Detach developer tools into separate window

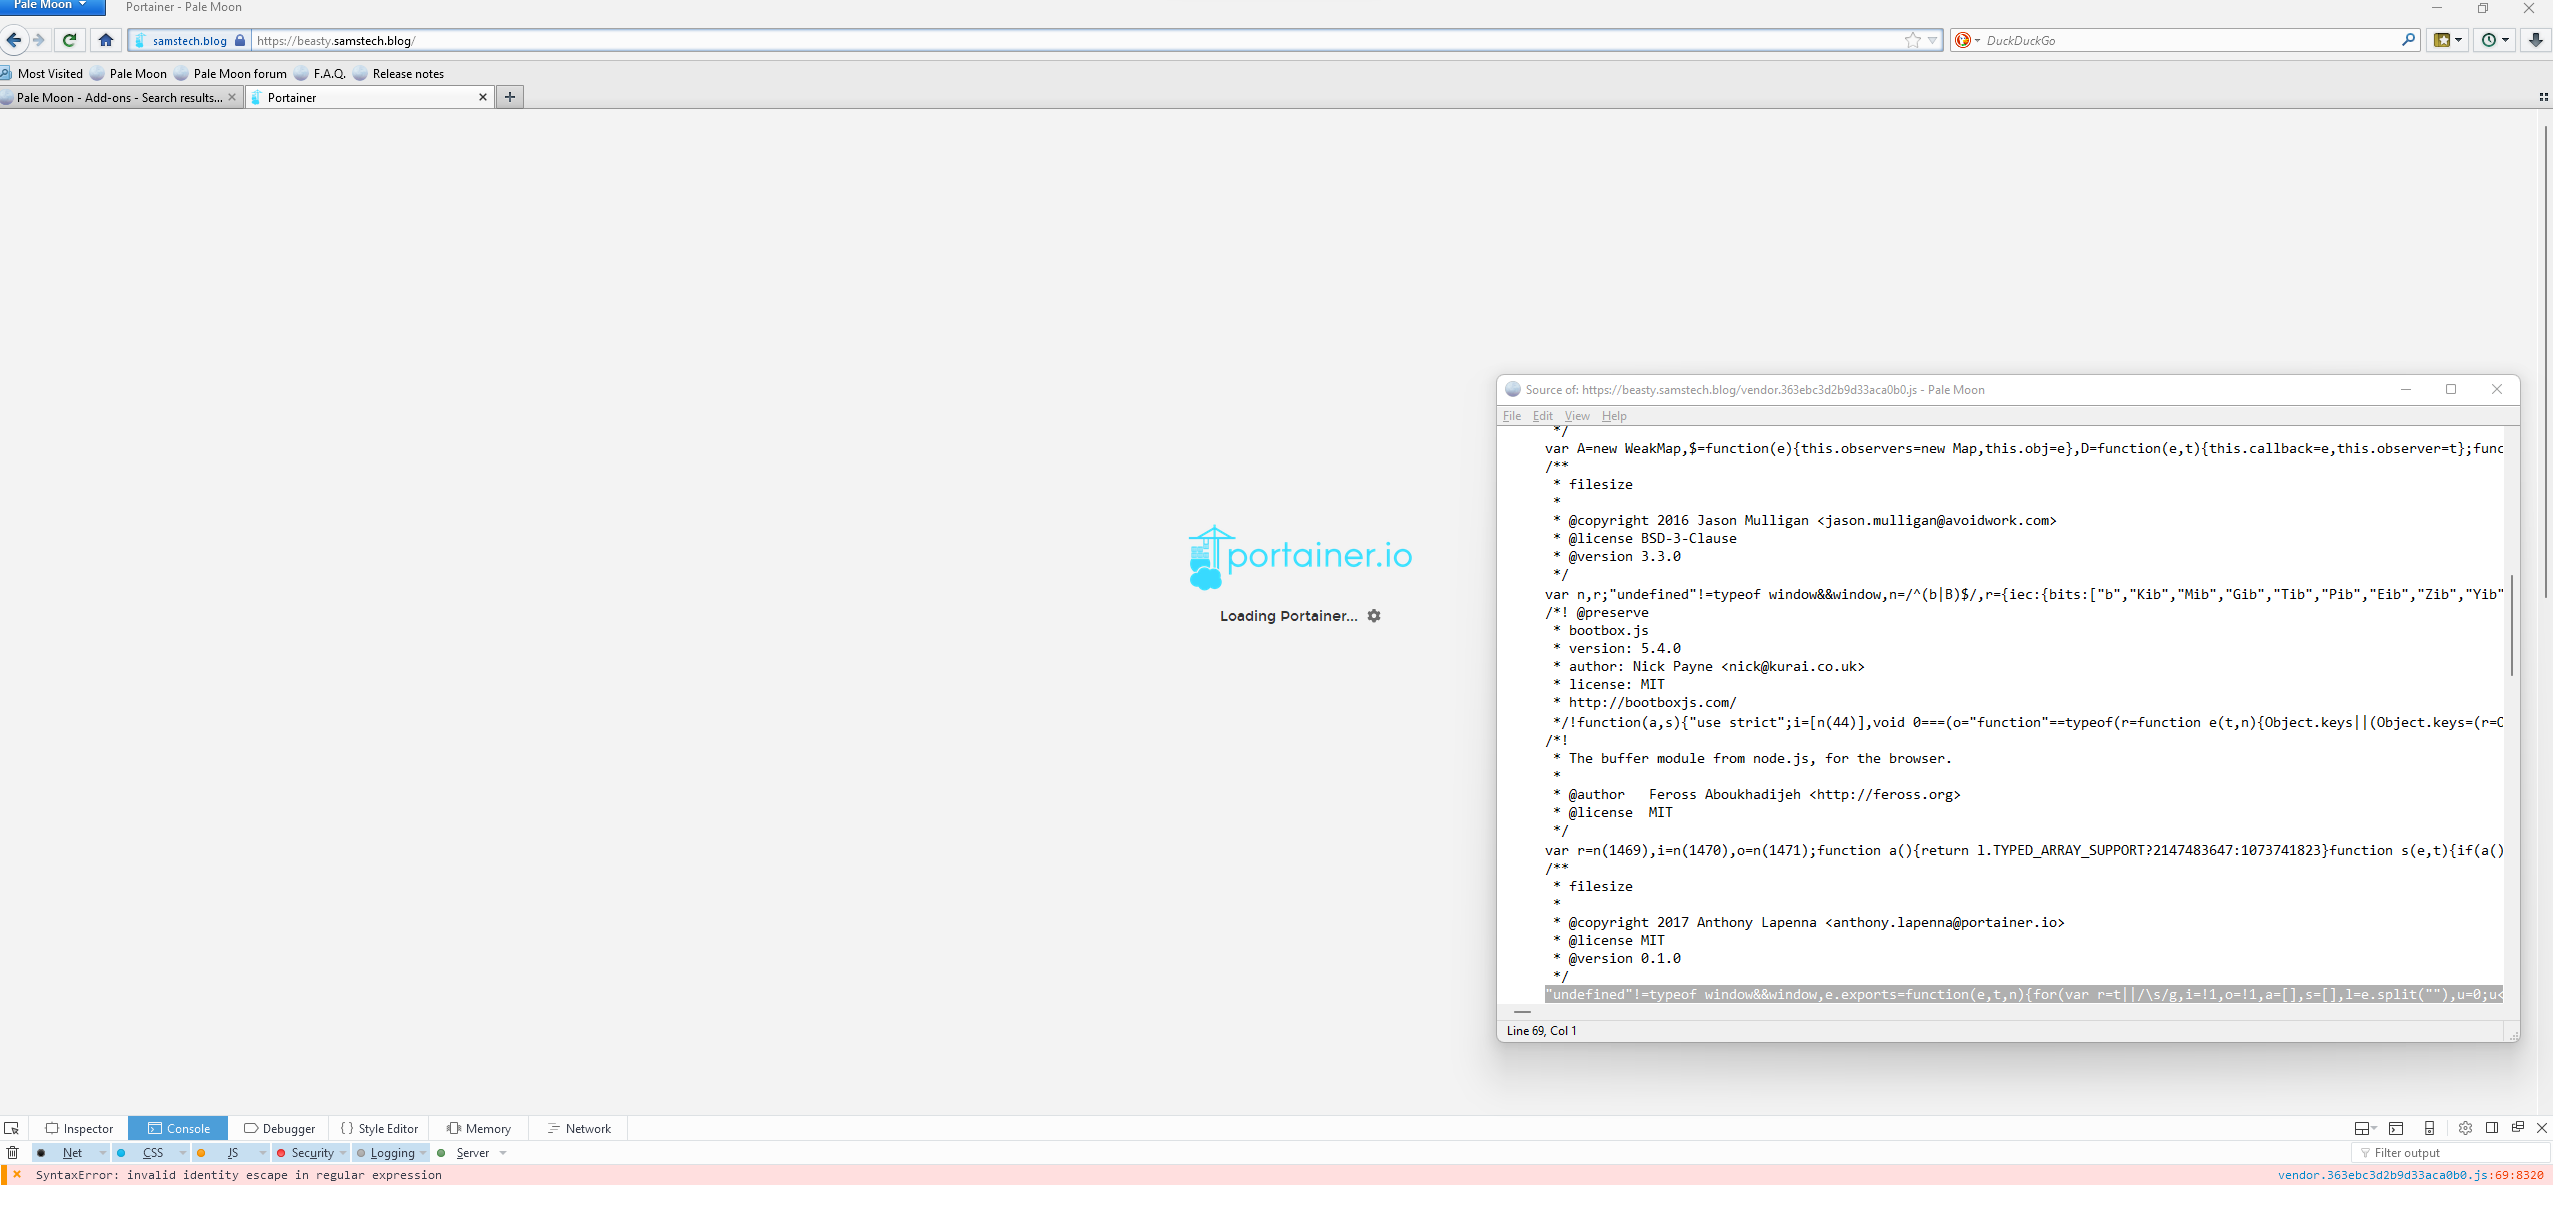pos(2518,1127)
